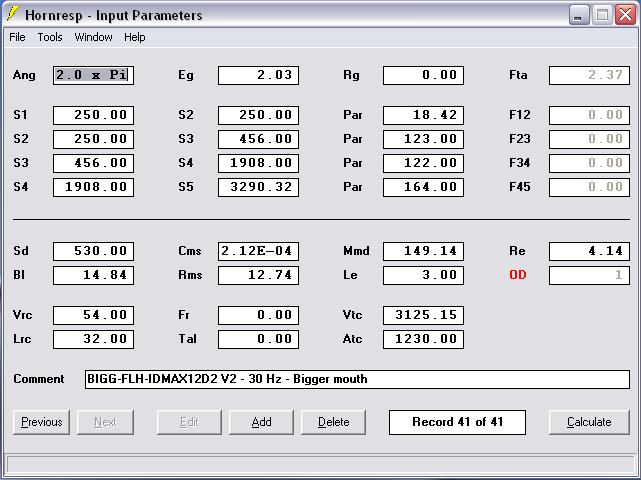Click the Record 41 of 41 indicator
Viewport: 641px width, 480px height.
[457, 422]
